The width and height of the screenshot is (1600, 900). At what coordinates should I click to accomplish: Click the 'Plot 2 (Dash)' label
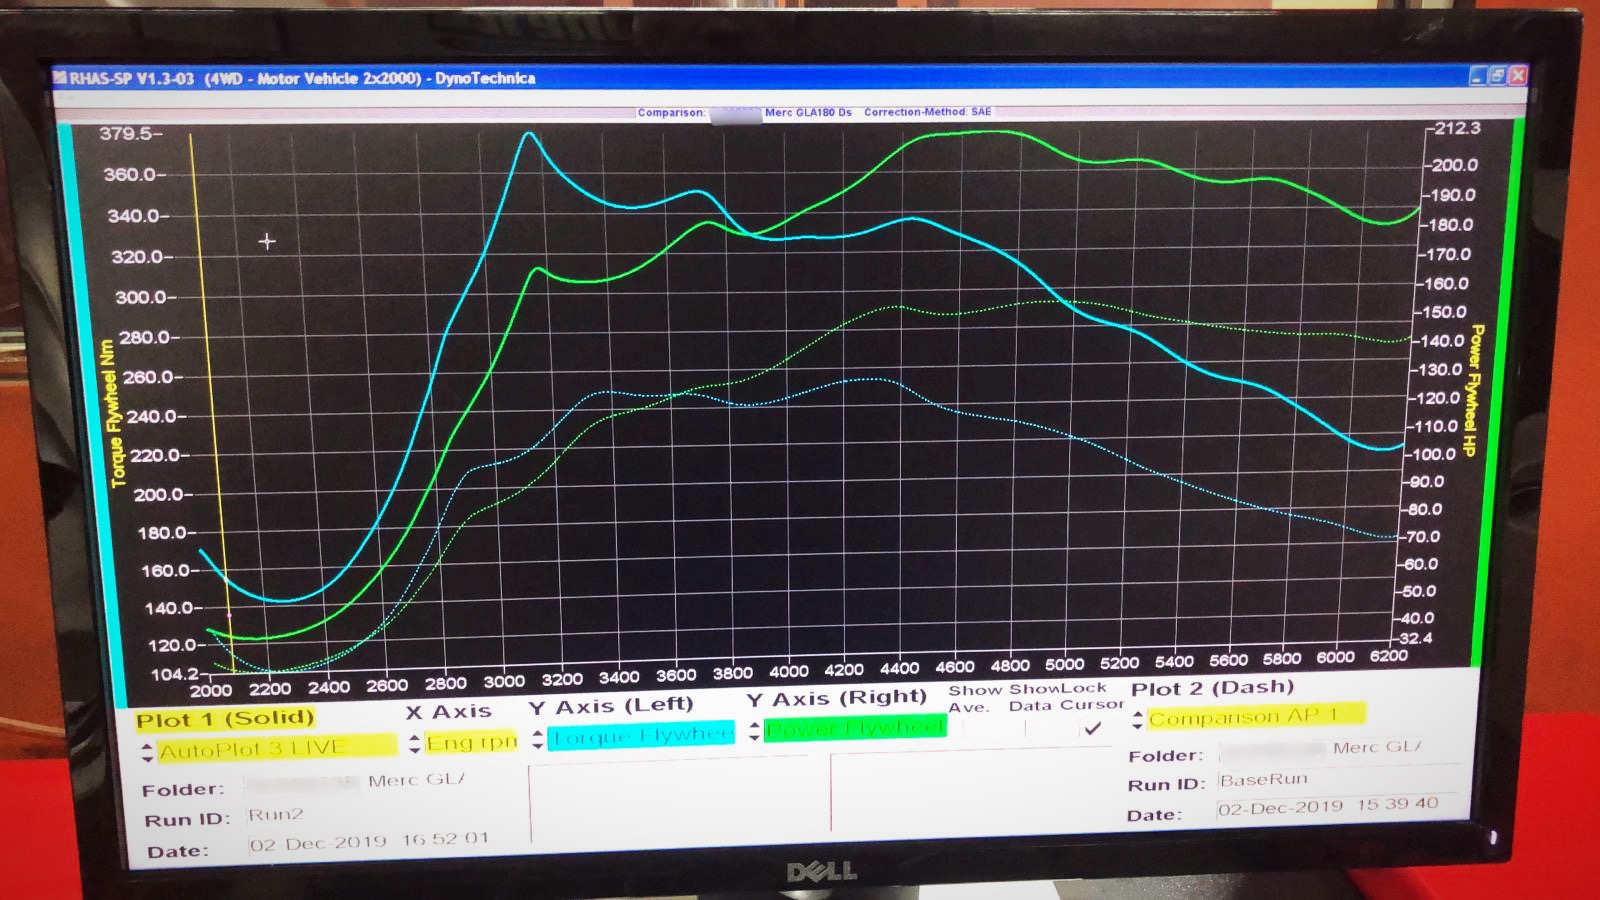coord(1212,688)
